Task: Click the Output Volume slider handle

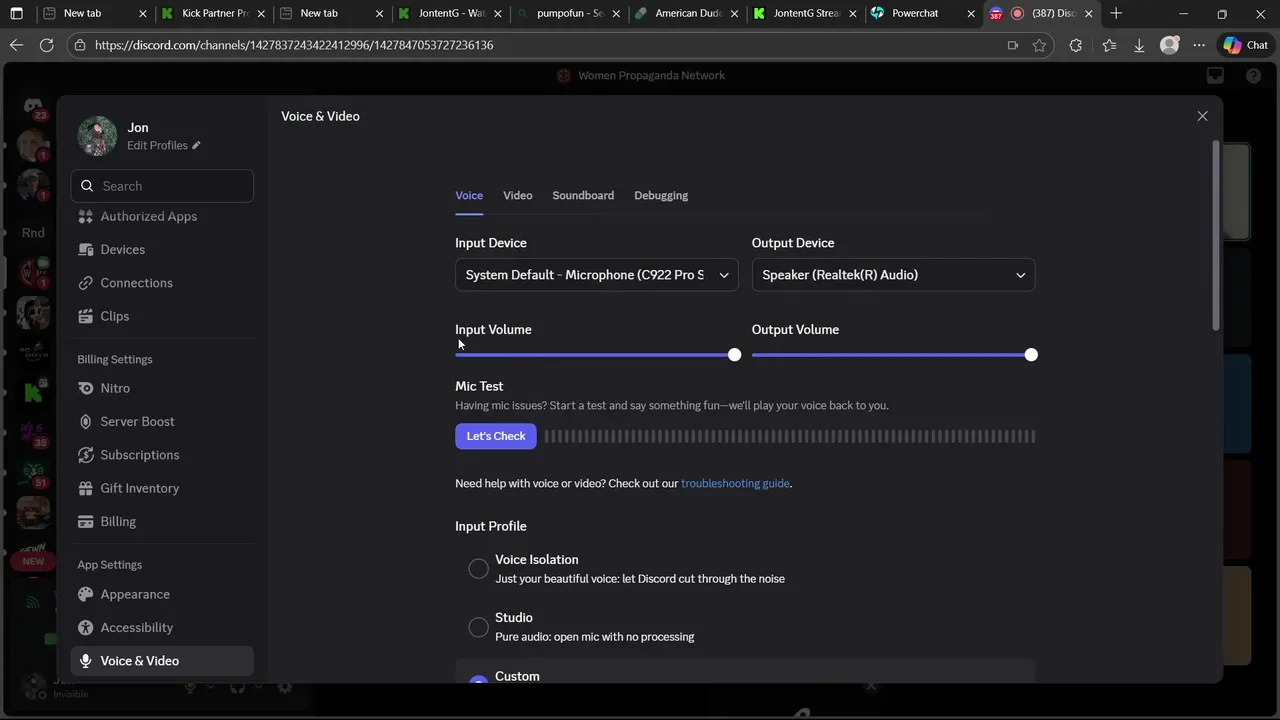Action: (1031, 355)
